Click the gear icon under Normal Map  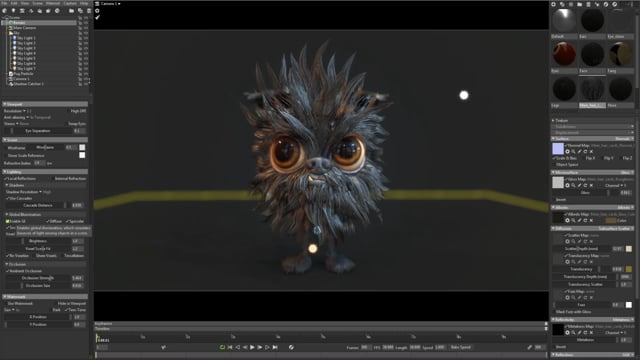point(567,151)
